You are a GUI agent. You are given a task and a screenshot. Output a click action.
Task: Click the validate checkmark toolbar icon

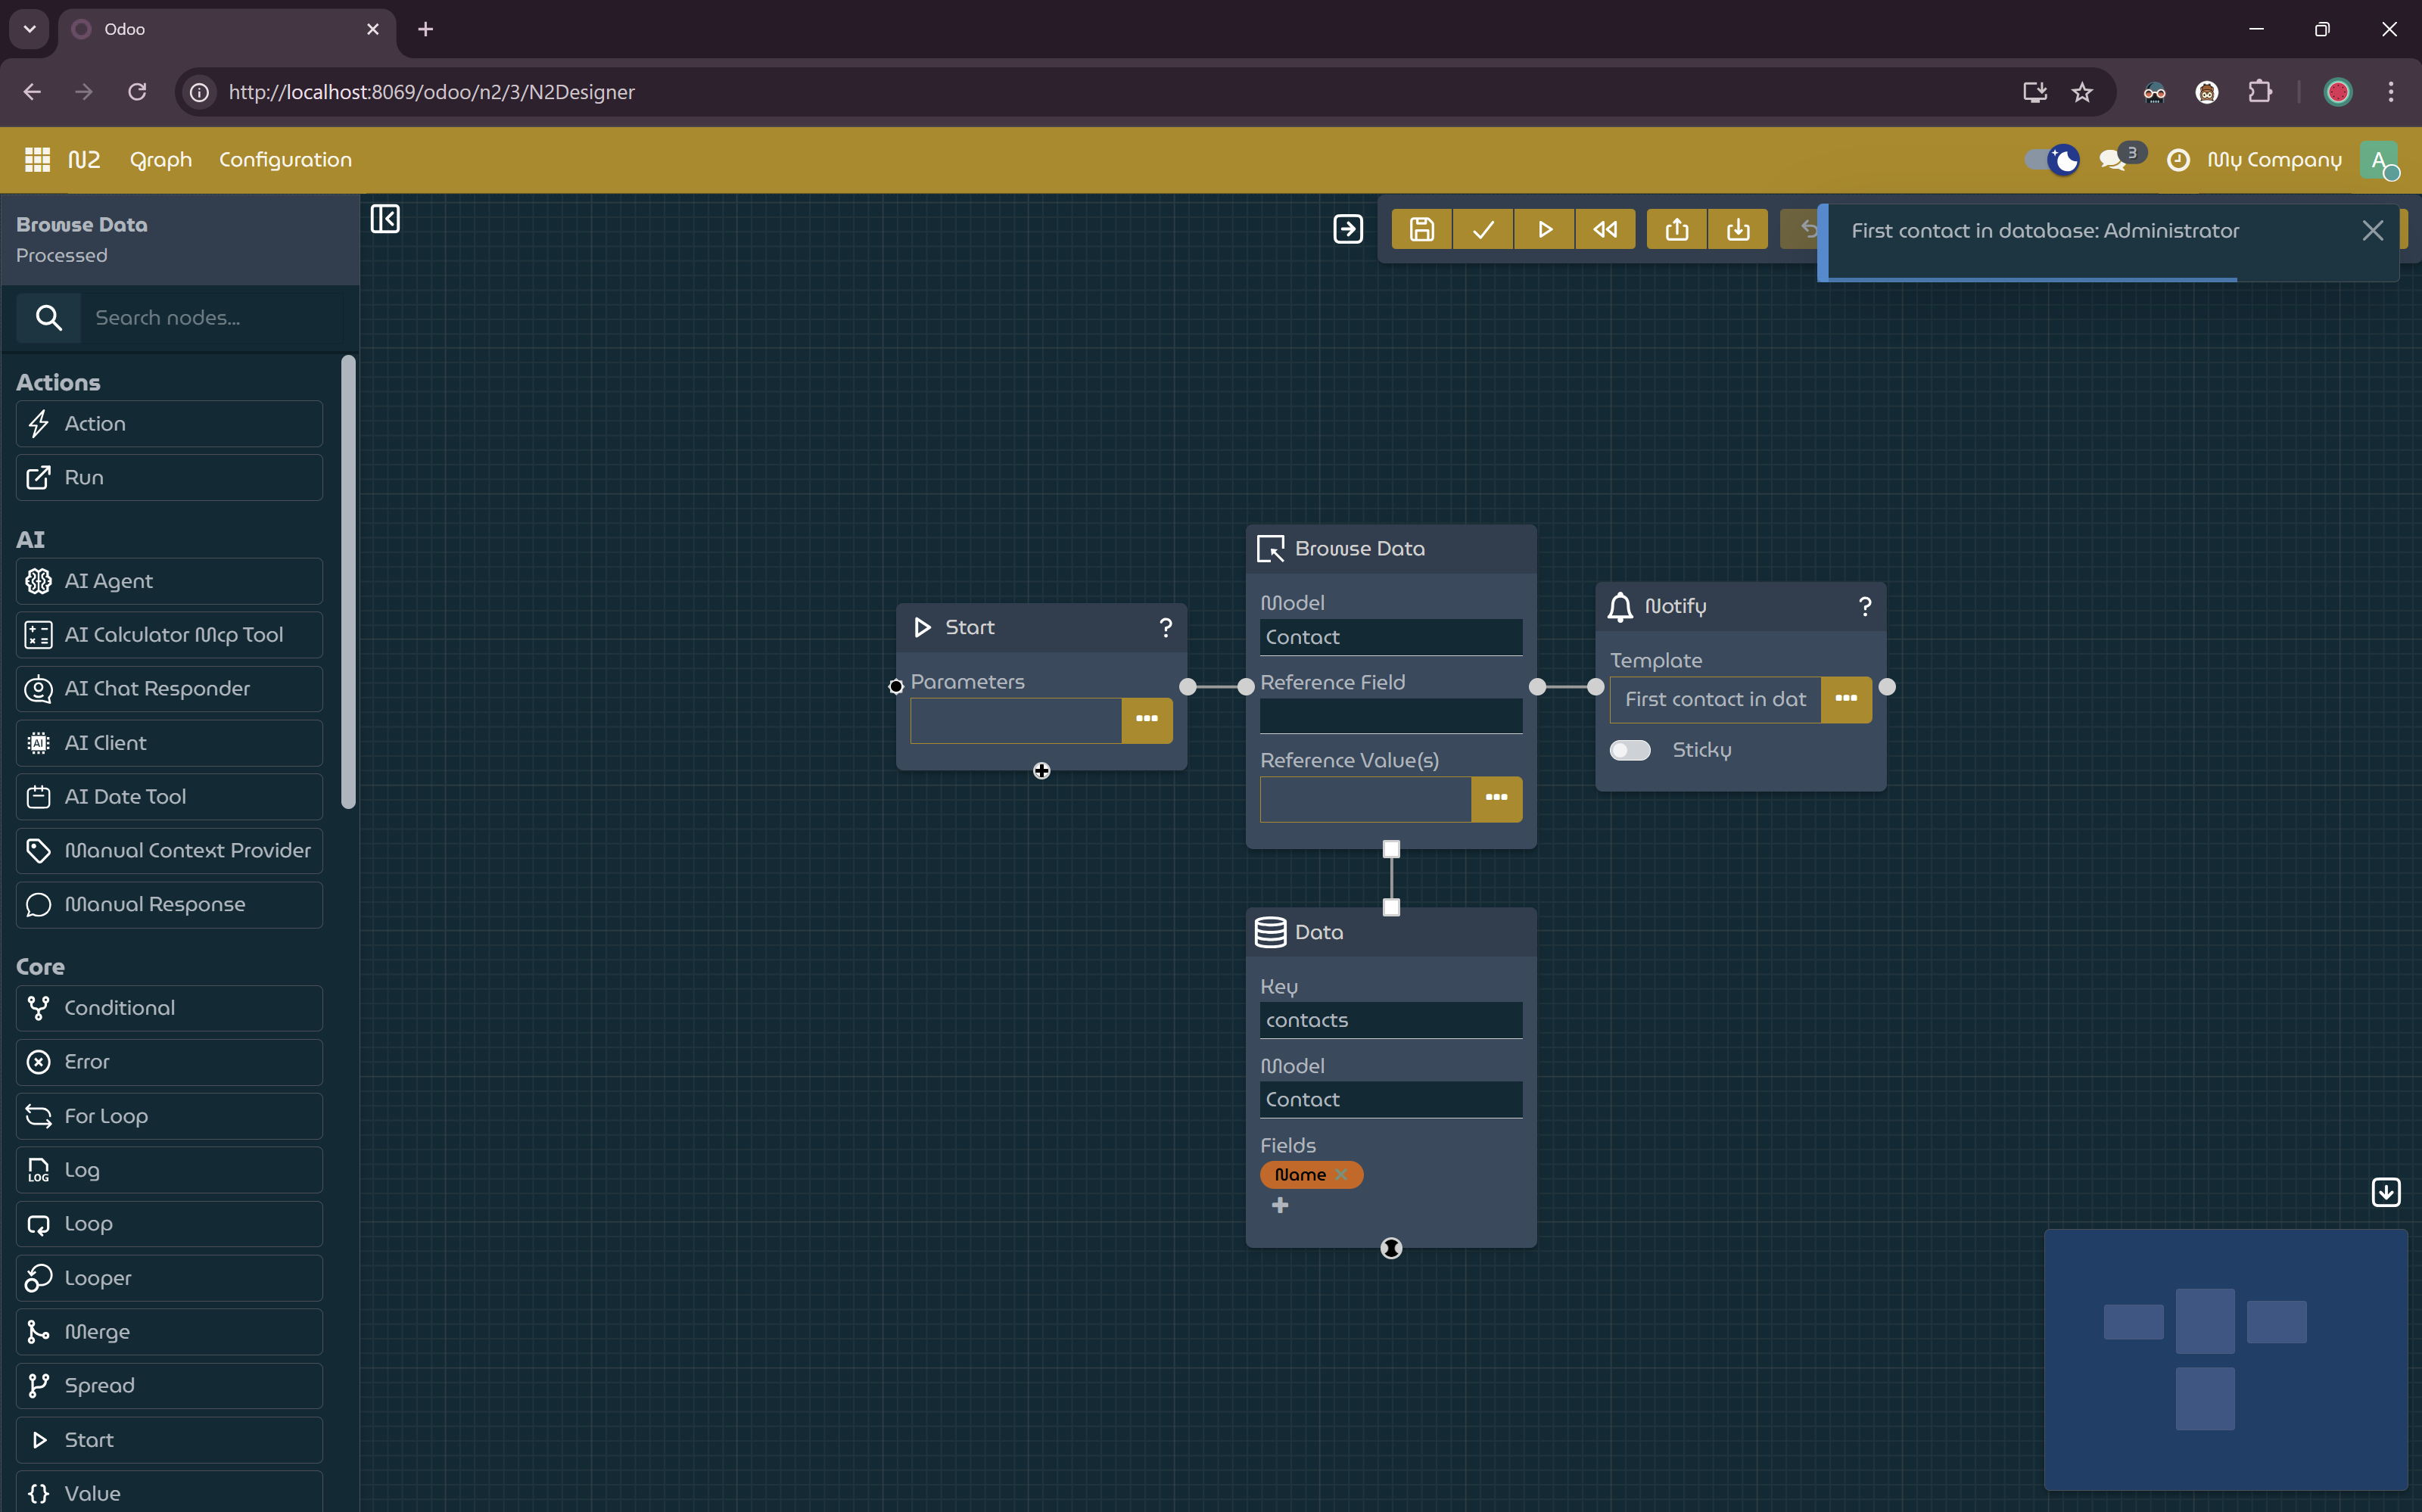coord(1483,230)
